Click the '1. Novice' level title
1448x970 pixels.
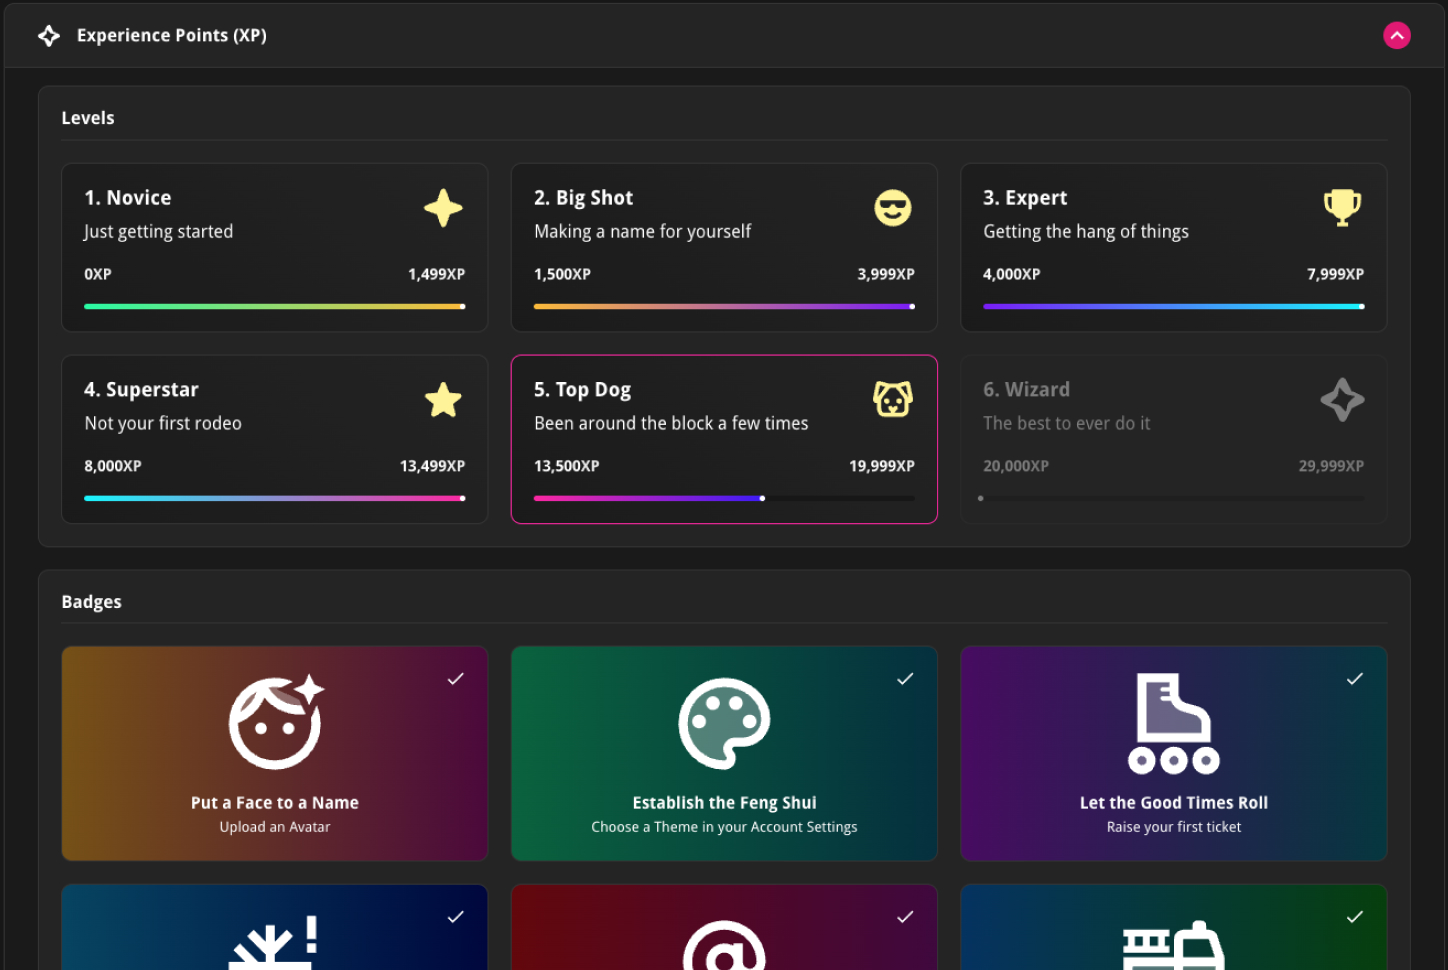[128, 198]
